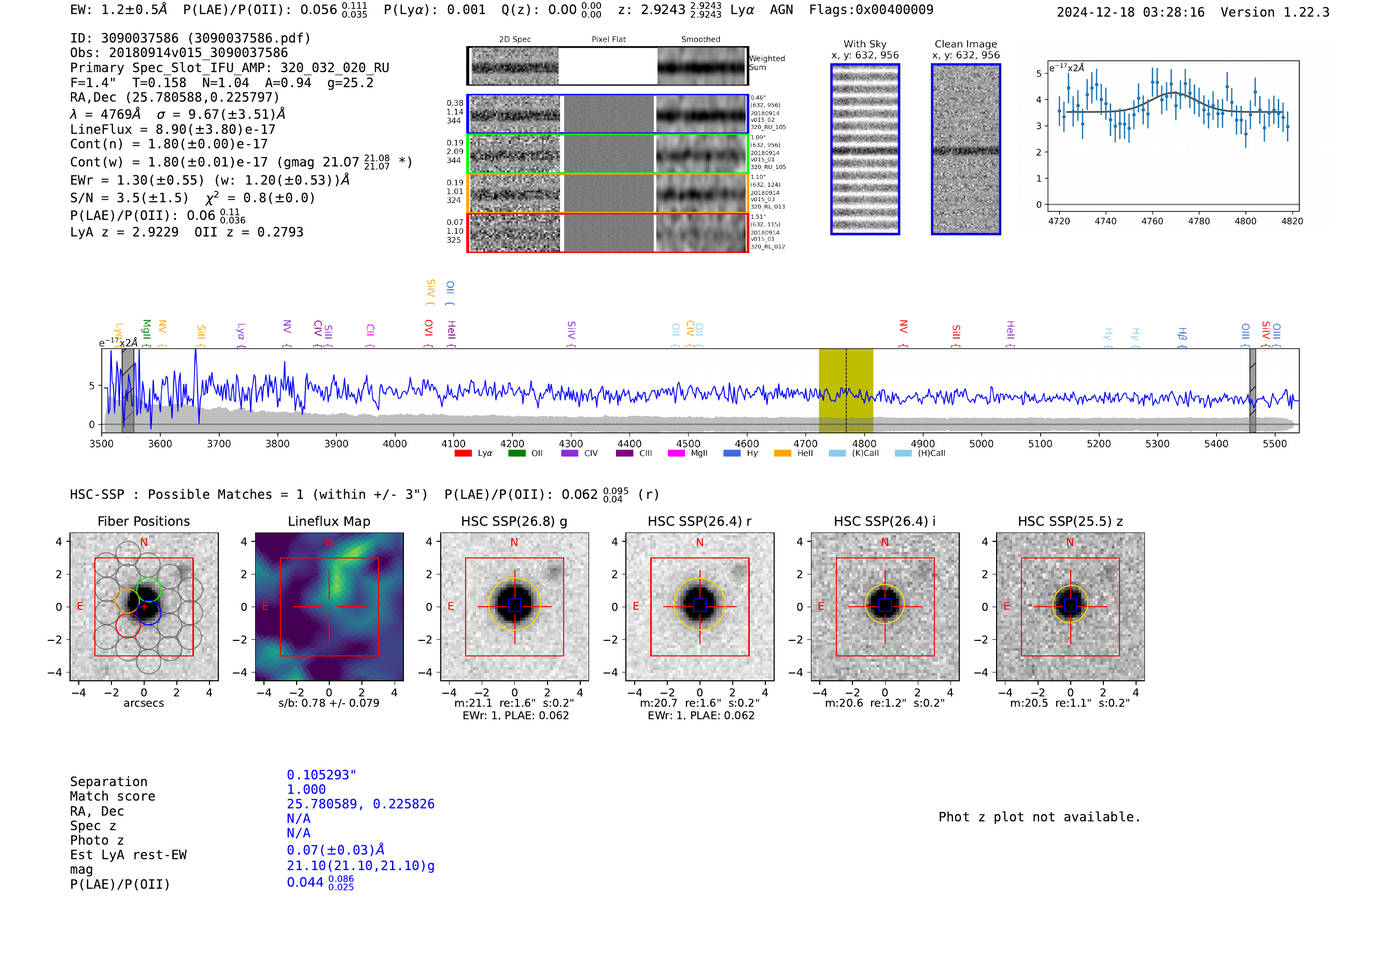Screen dimensions: 1400x953
Task: Click the green MgII line marker
Action: pyautogui.click(x=146, y=331)
